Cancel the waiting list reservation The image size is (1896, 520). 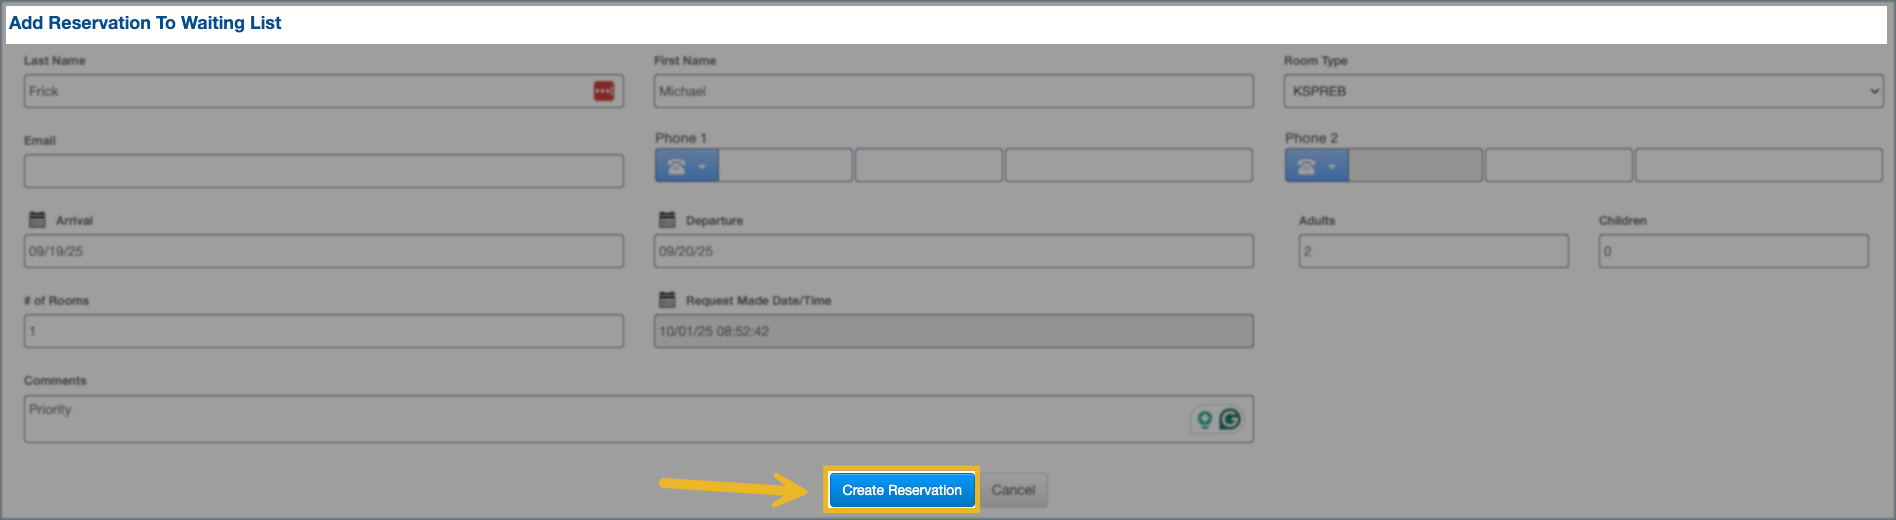(x=1013, y=490)
